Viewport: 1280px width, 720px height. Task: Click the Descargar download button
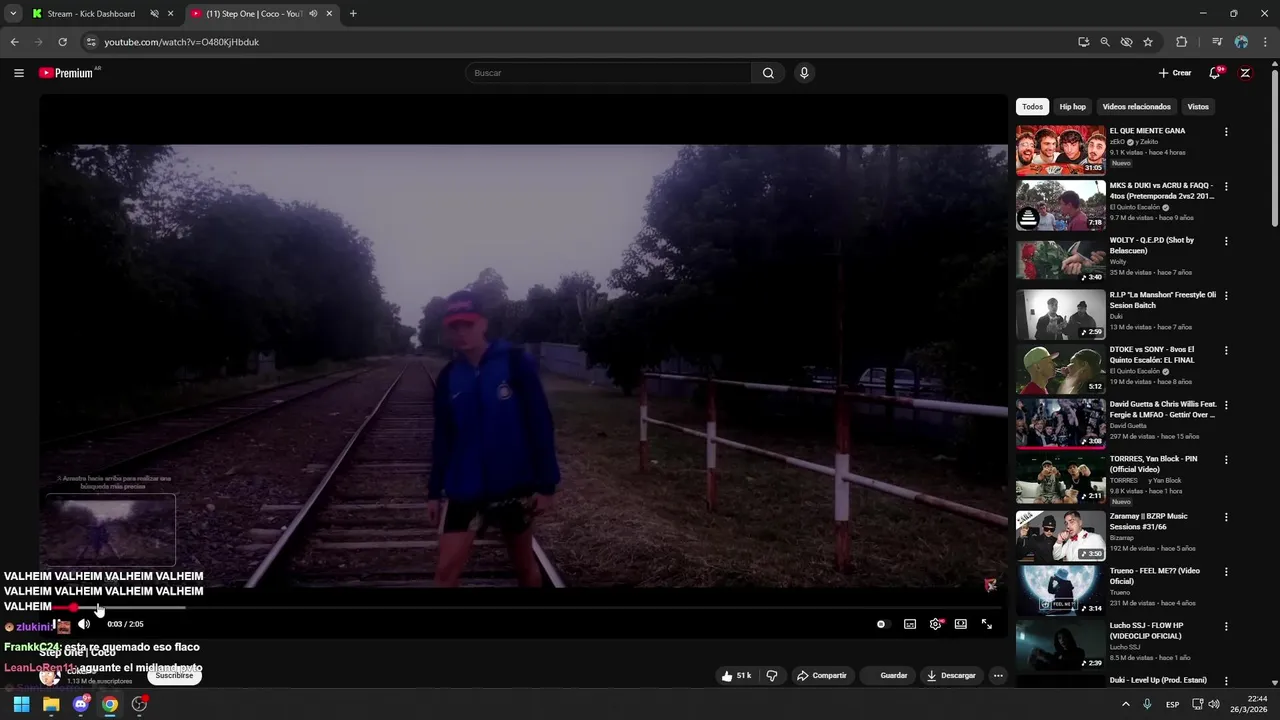[x=951, y=676]
